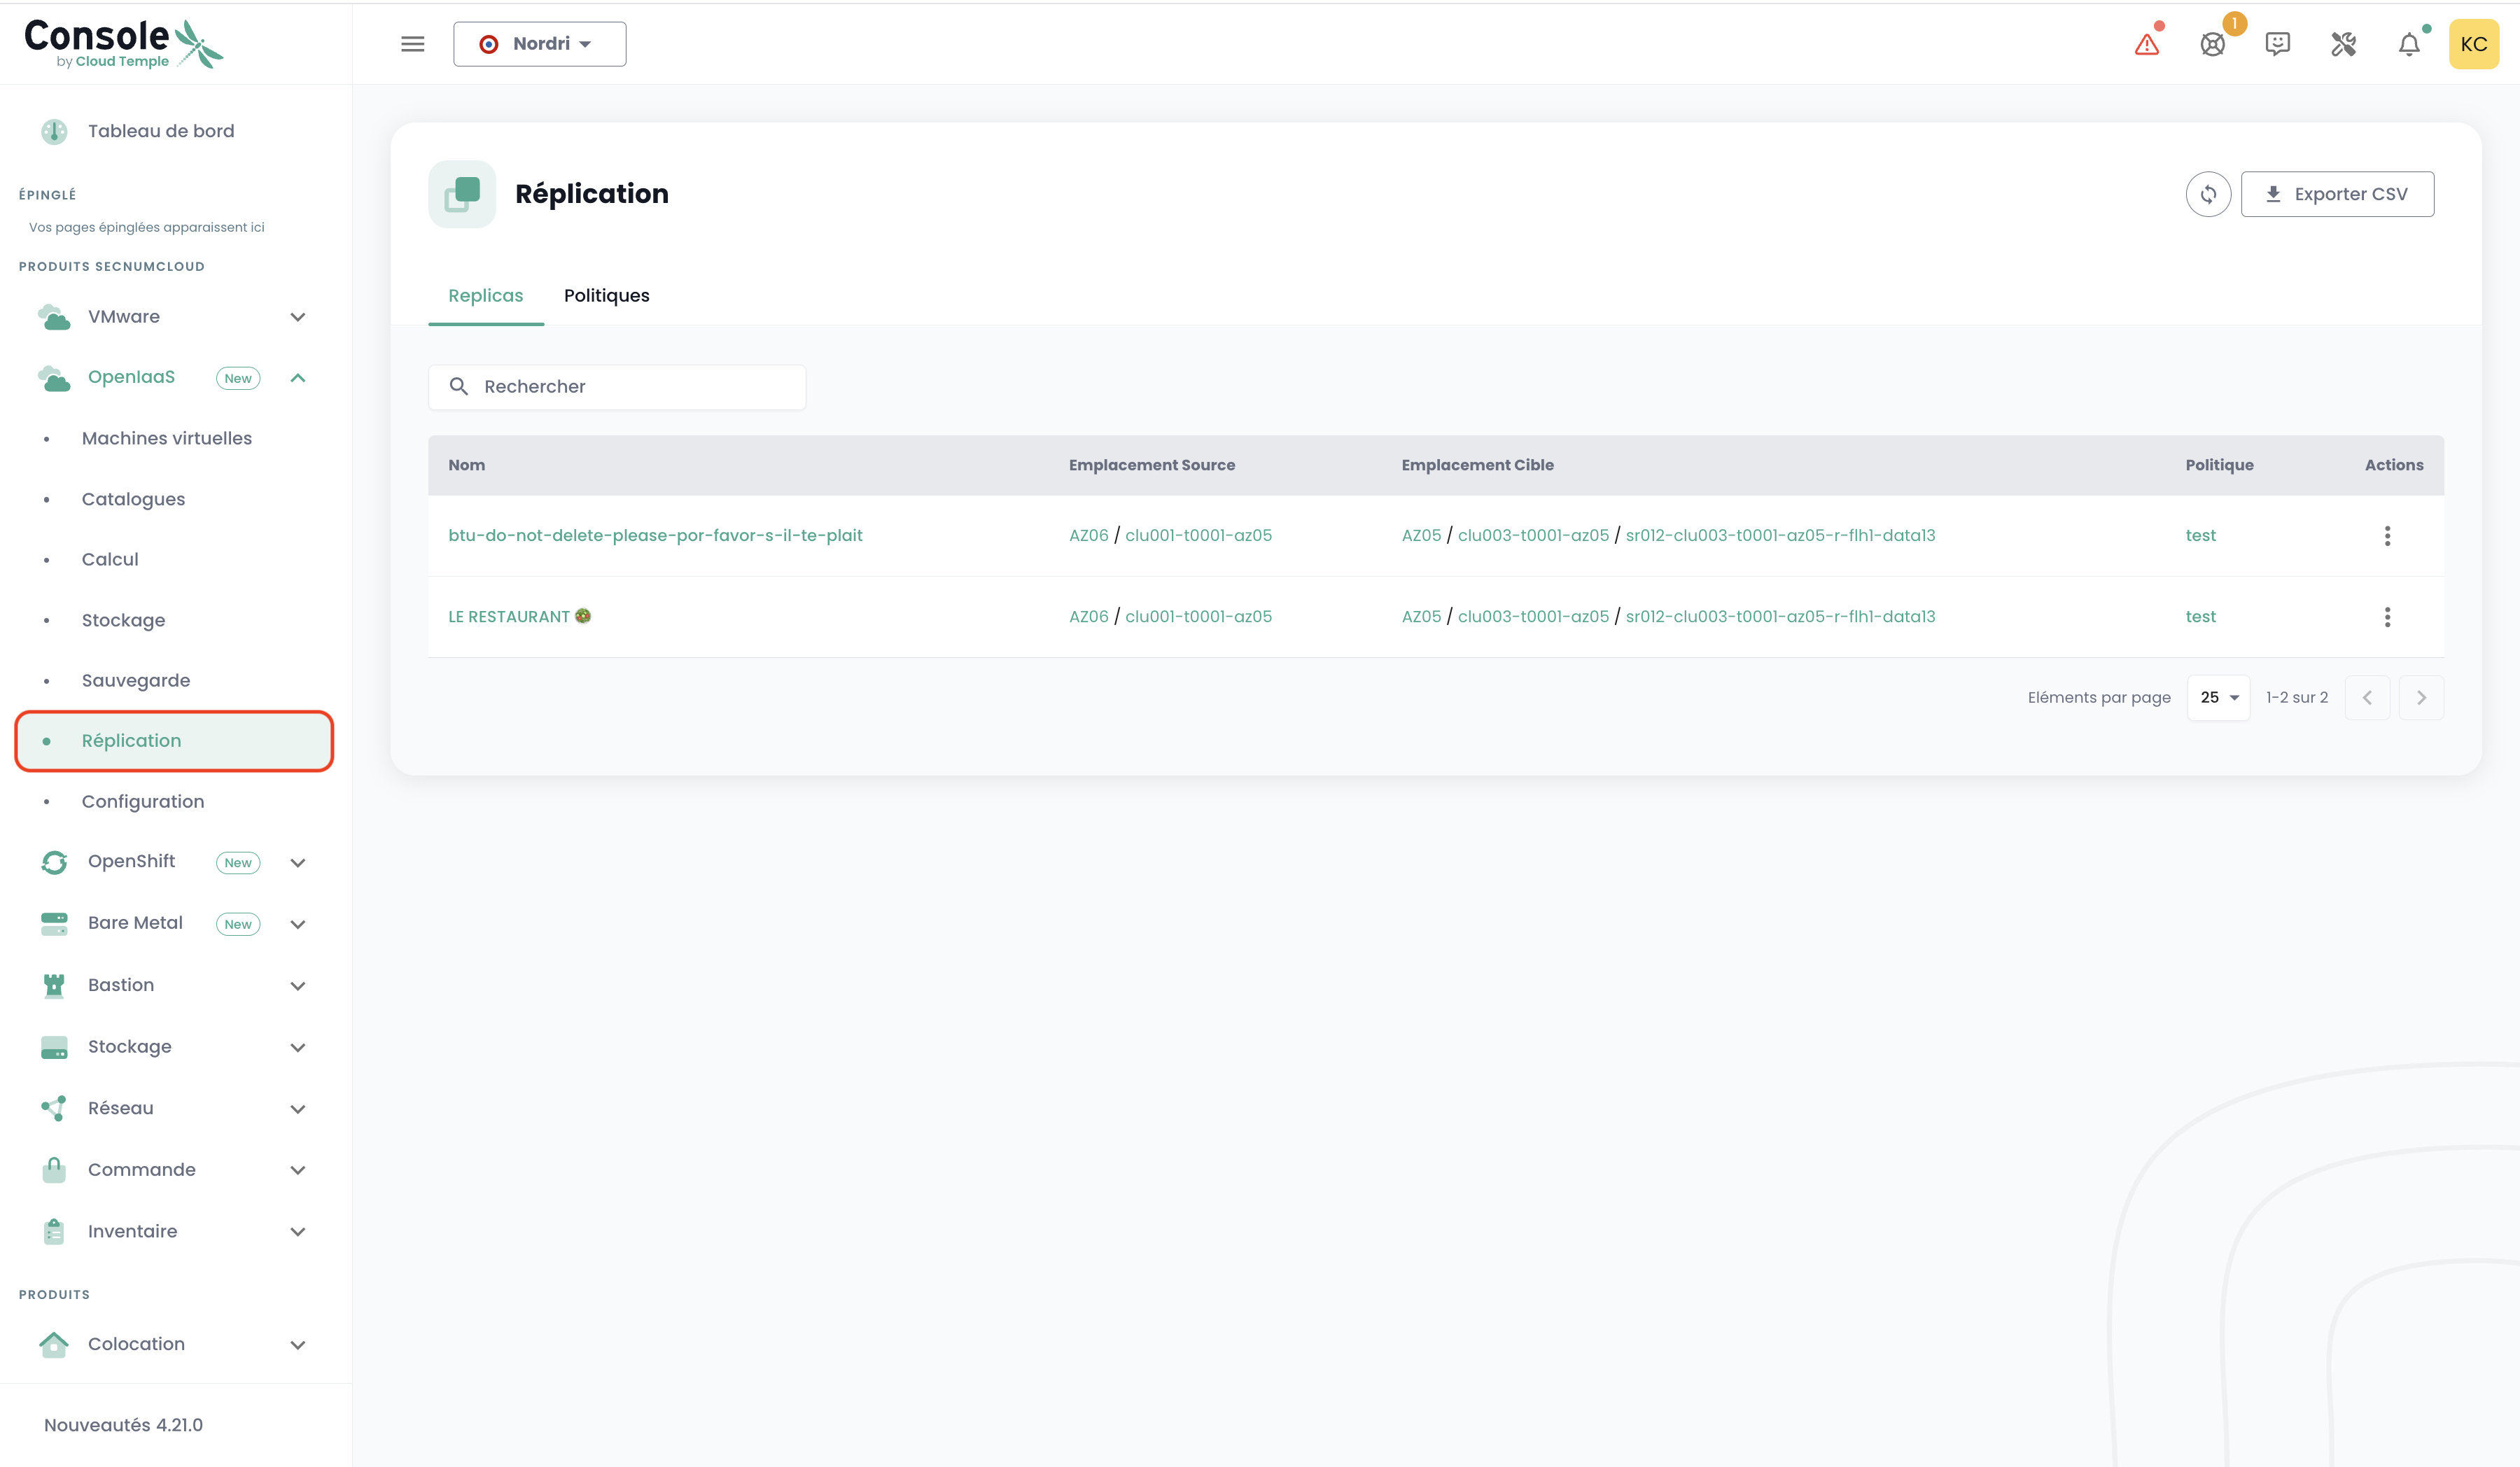This screenshot has width=2520, height=1467.
Task: Open the feedback chat icon
Action: [2277, 45]
